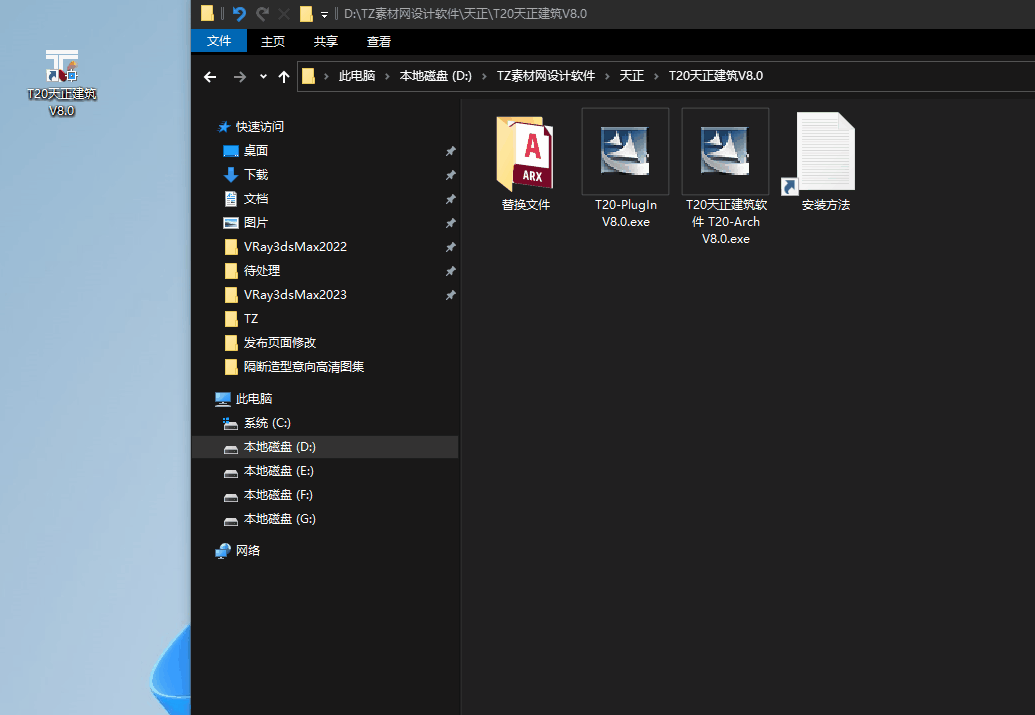
Task: Open the 文件 menu tab
Action: click(218, 41)
